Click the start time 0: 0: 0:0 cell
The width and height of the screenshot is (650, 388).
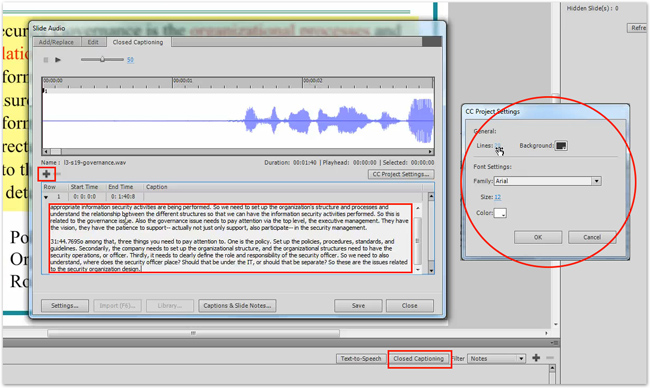click(85, 197)
